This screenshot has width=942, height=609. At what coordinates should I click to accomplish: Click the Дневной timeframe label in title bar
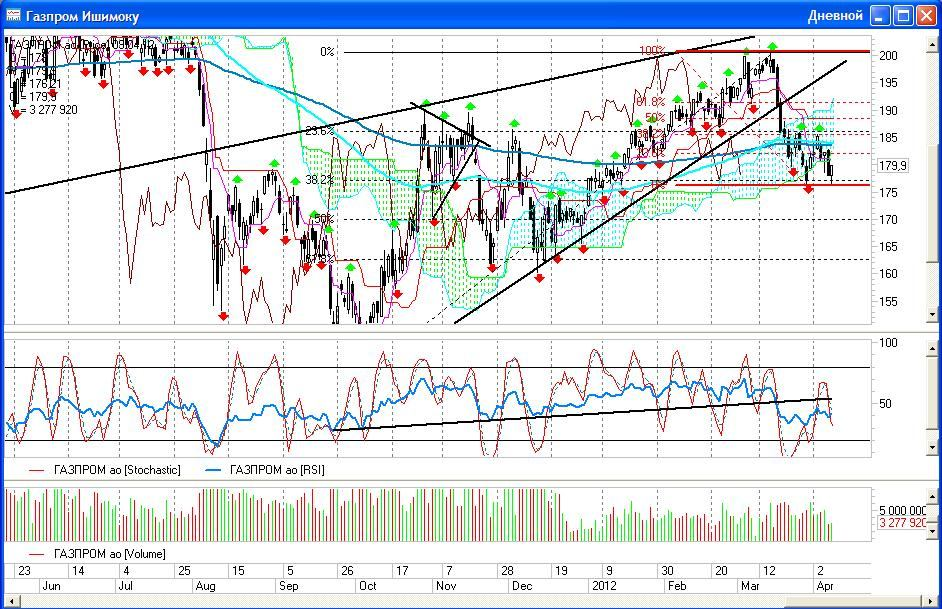point(835,16)
